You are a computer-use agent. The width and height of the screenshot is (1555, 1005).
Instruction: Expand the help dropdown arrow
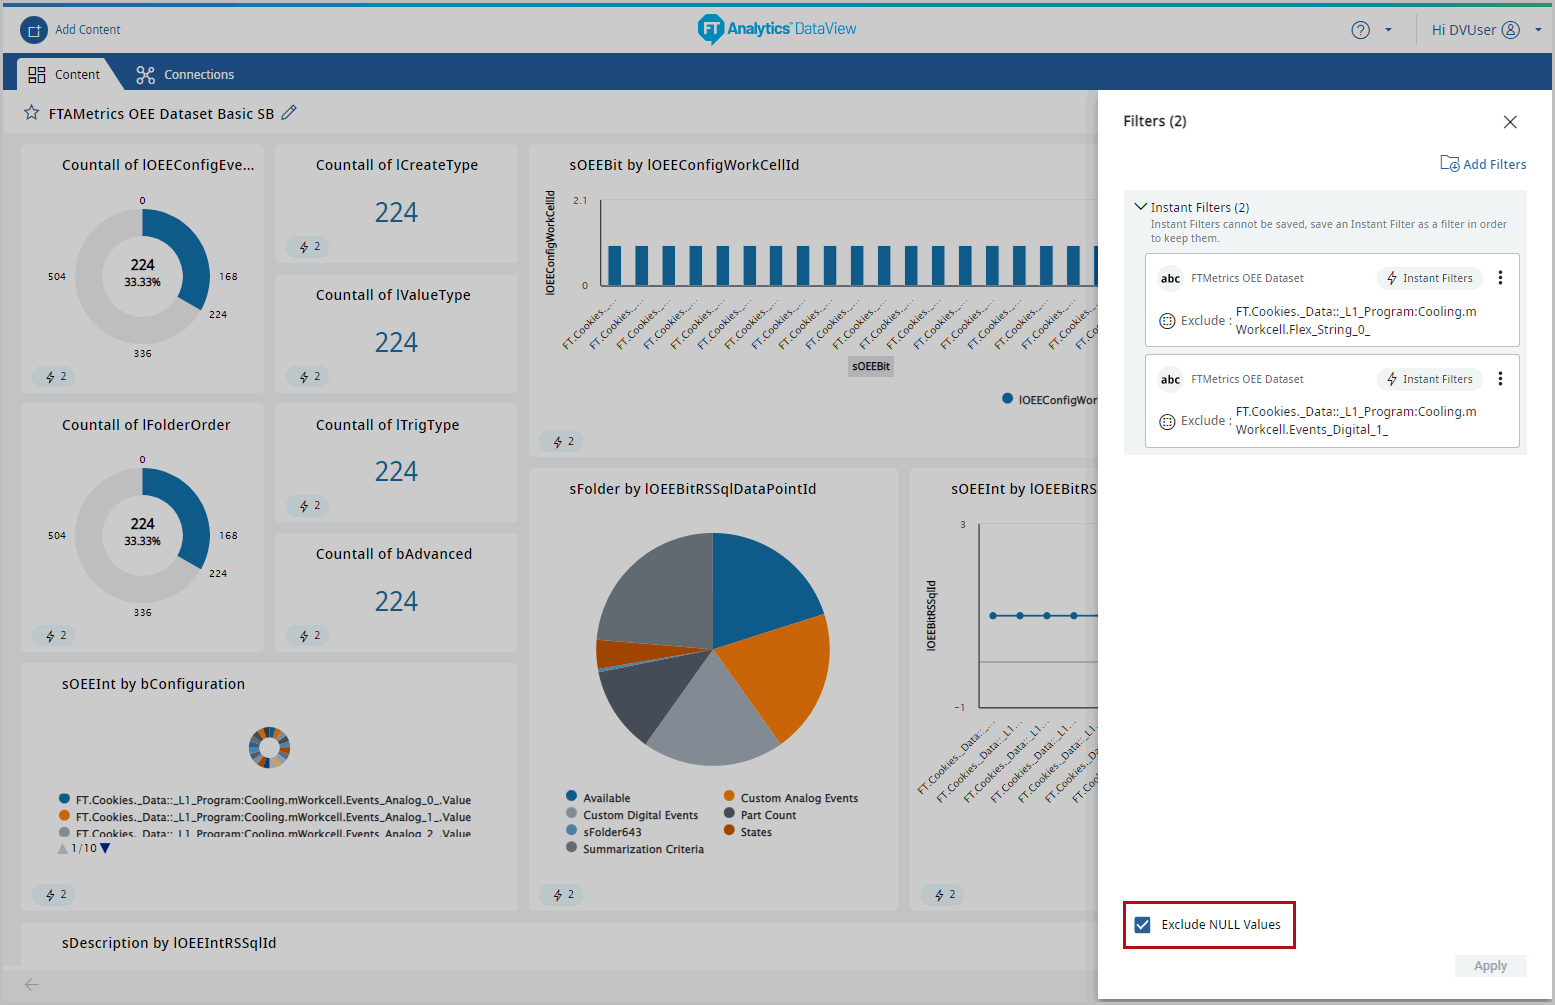(x=1388, y=30)
